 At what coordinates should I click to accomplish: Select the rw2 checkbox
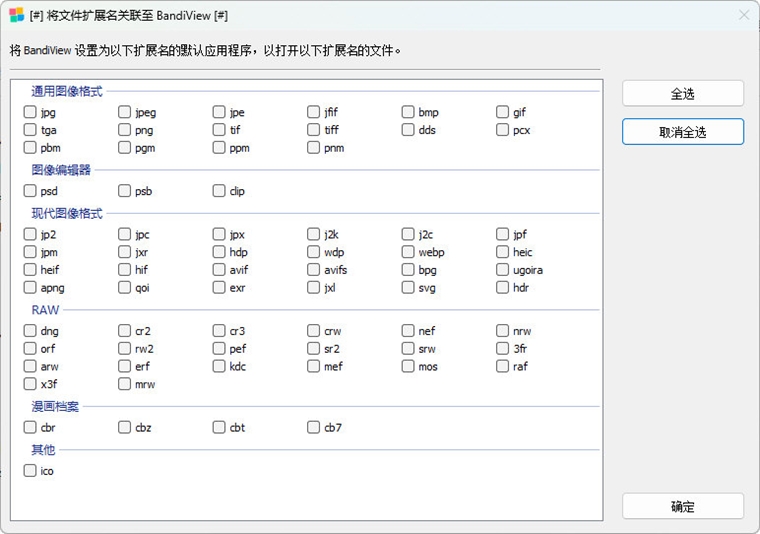point(125,348)
